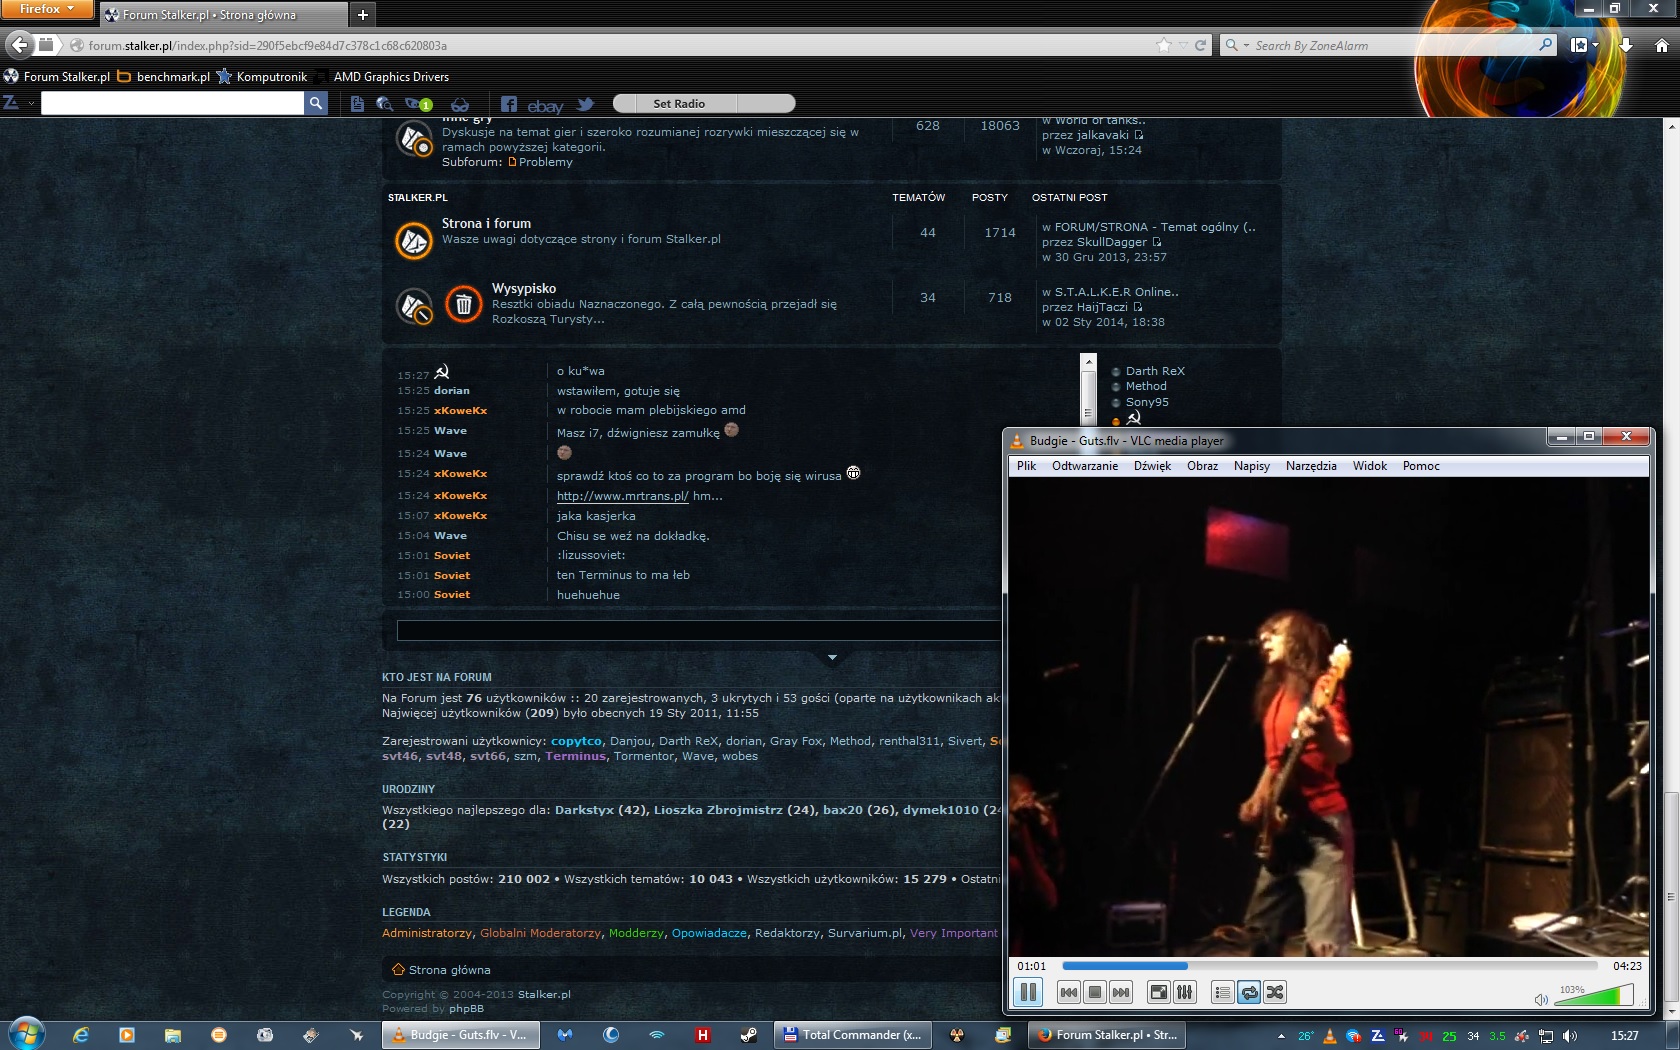Open VLC Widok menu
The image size is (1680, 1050).
tap(1370, 466)
